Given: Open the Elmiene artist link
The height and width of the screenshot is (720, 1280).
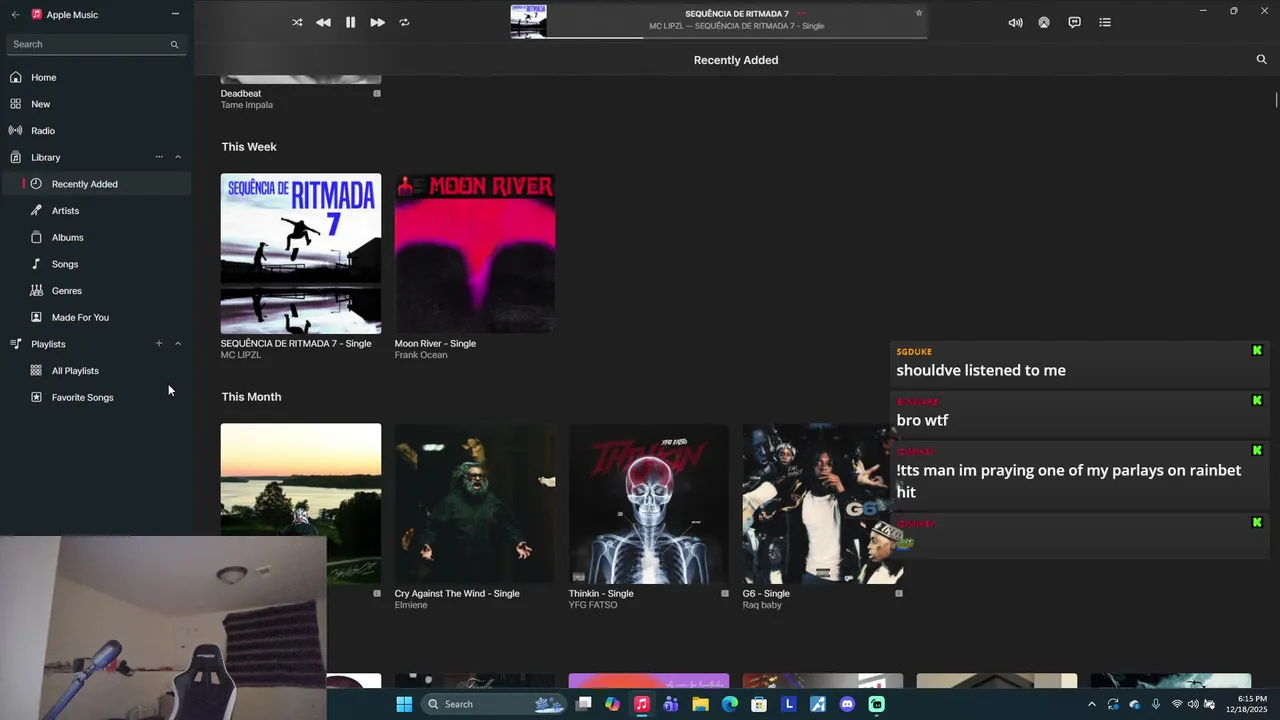Looking at the screenshot, I should 411,605.
